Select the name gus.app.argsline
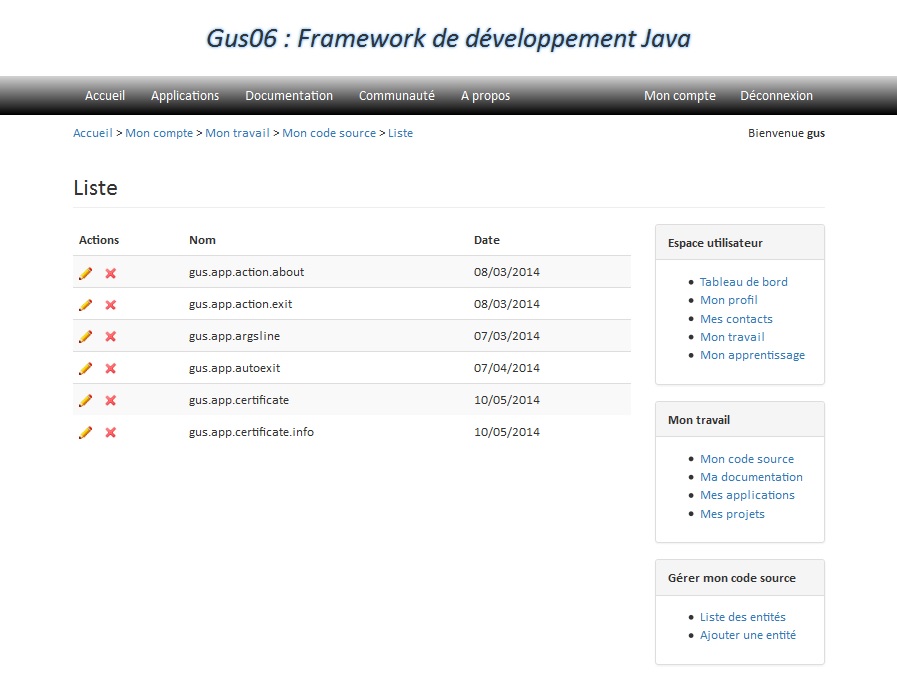Image resolution: width=897 pixels, height=697 pixels. [235, 336]
